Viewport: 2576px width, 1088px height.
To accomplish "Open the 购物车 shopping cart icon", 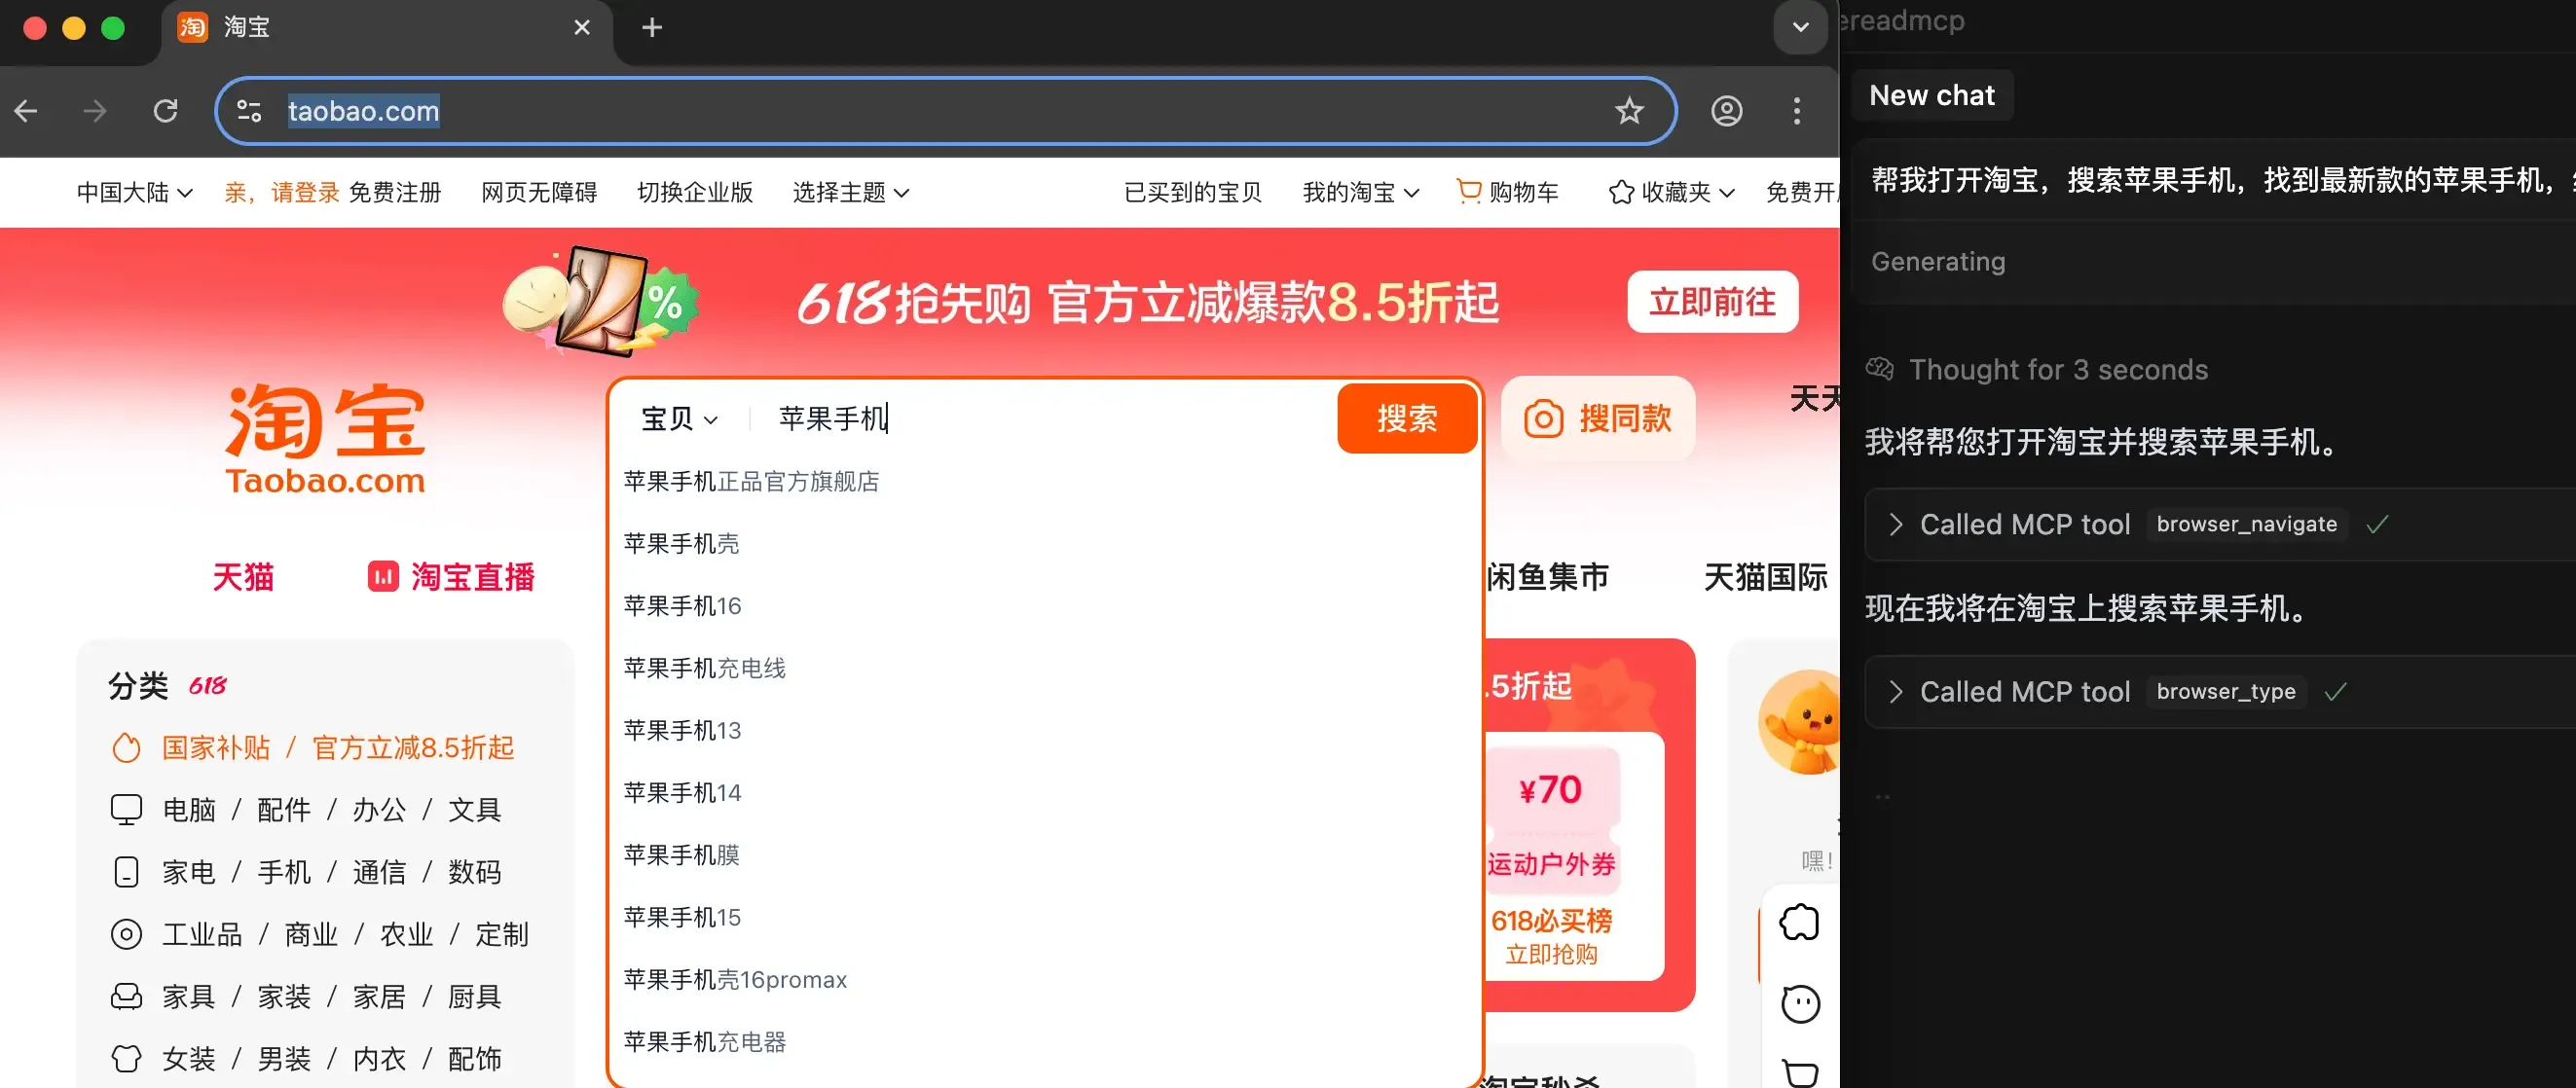I will coord(1468,191).
